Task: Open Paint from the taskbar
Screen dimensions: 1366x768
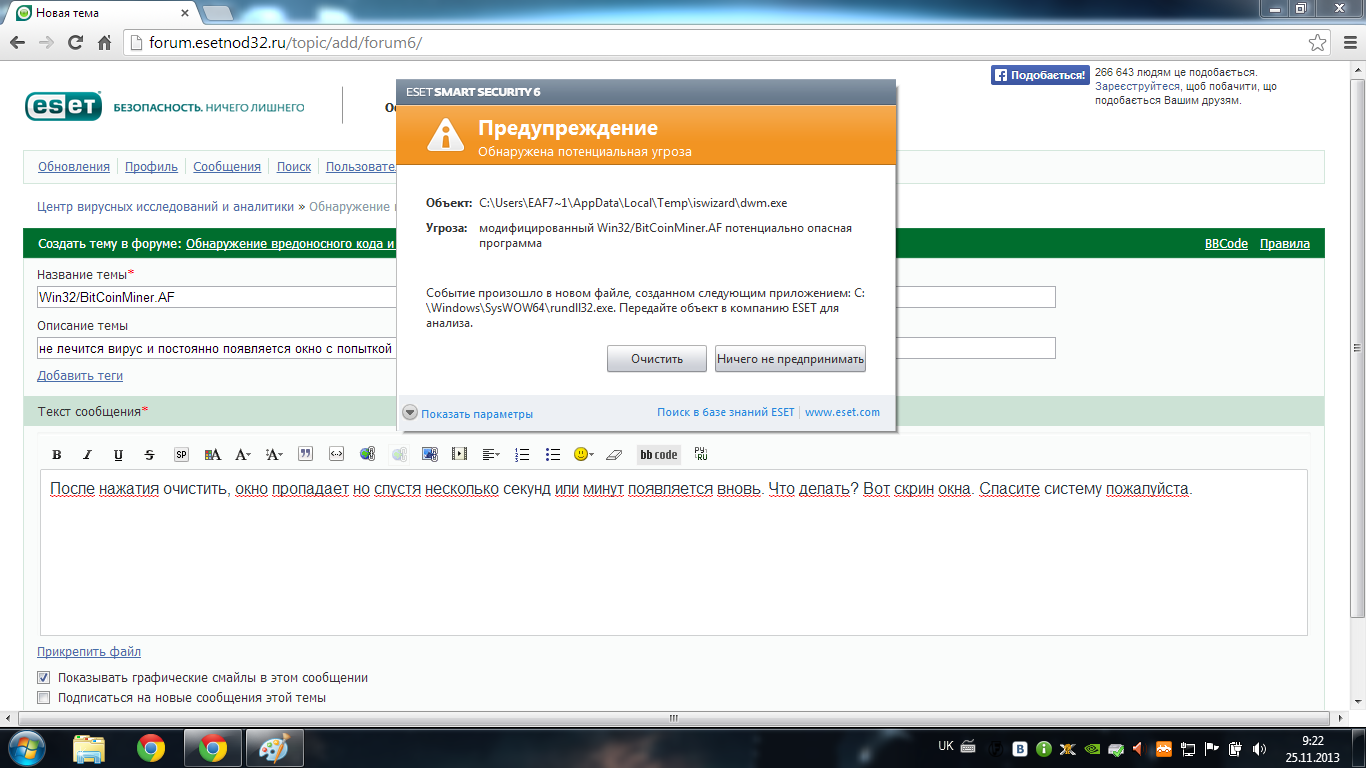Action: point(273,747)
